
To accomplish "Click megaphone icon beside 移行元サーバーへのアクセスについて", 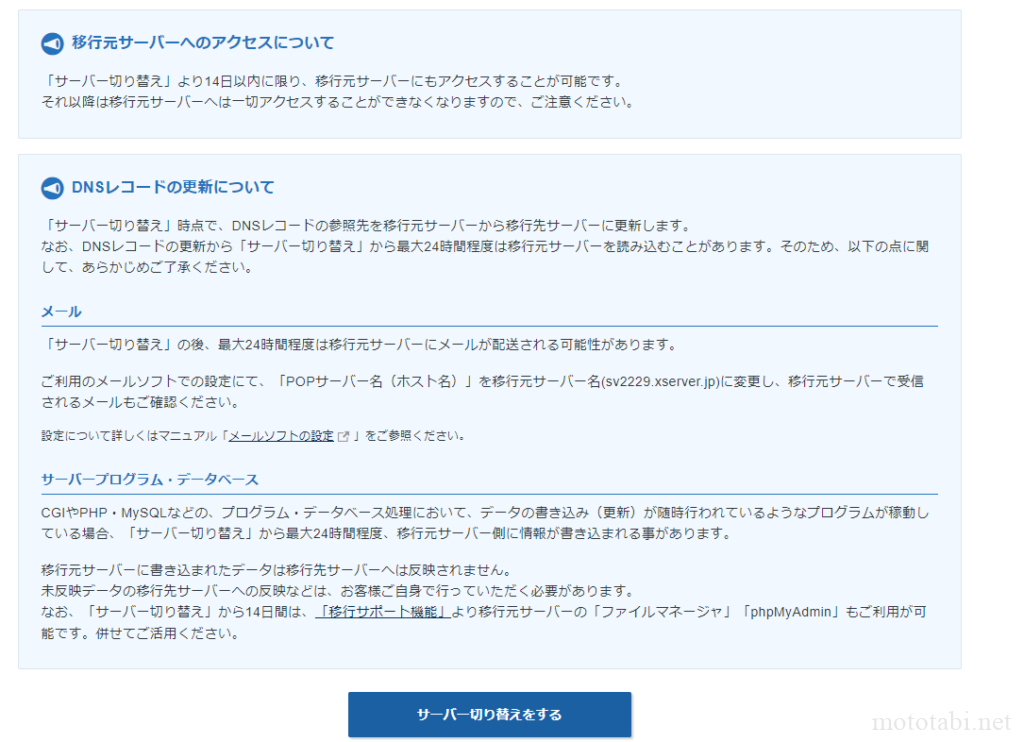I will coord(52,44).
